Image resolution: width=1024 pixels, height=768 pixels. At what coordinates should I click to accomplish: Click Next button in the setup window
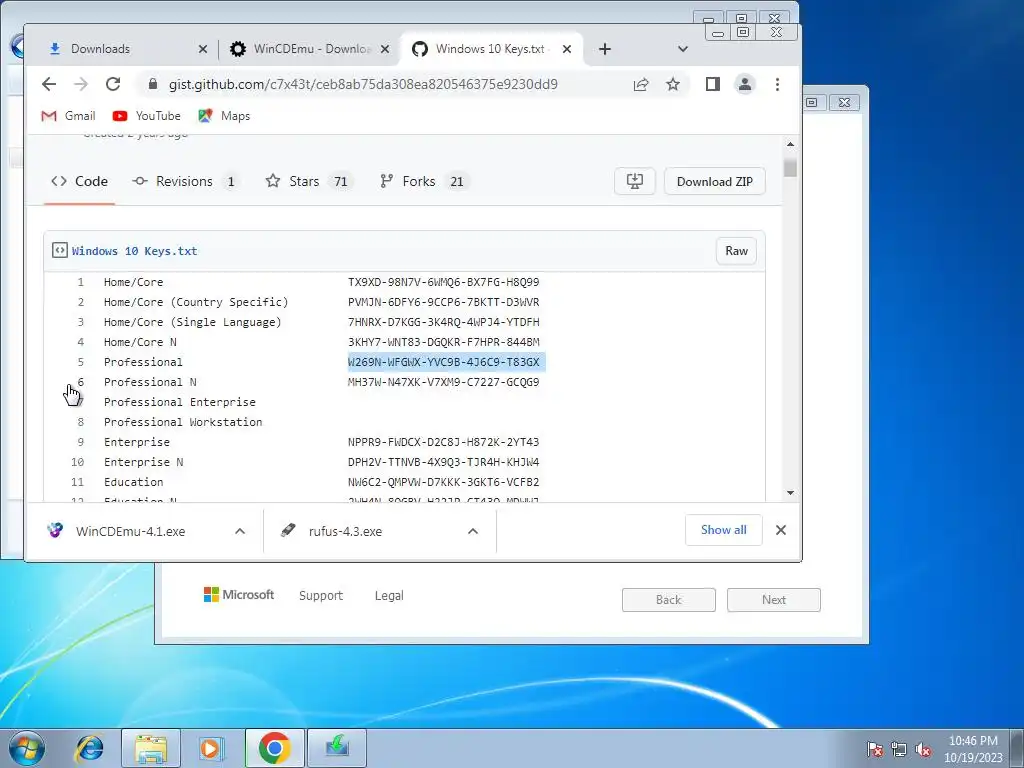tap(774, 600)
